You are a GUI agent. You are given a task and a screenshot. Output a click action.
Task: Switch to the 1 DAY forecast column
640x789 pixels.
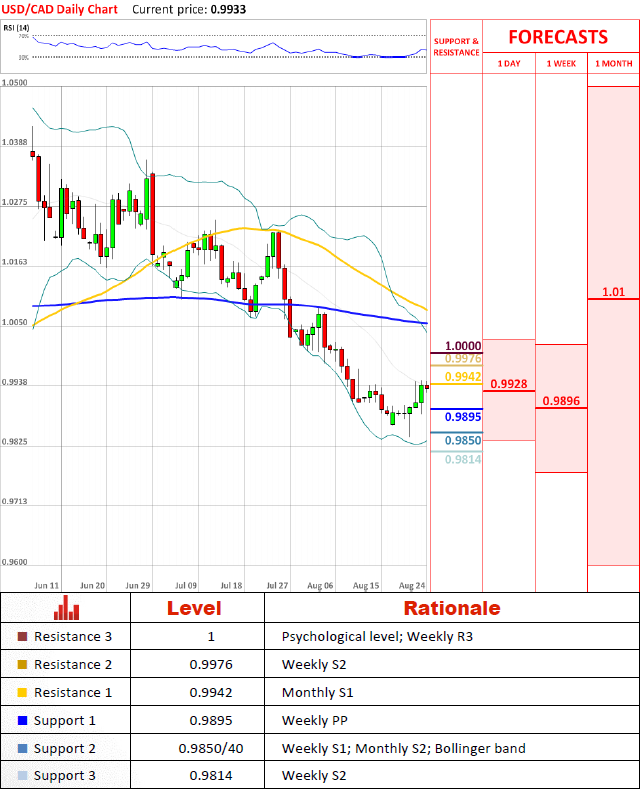pos(508,63)
